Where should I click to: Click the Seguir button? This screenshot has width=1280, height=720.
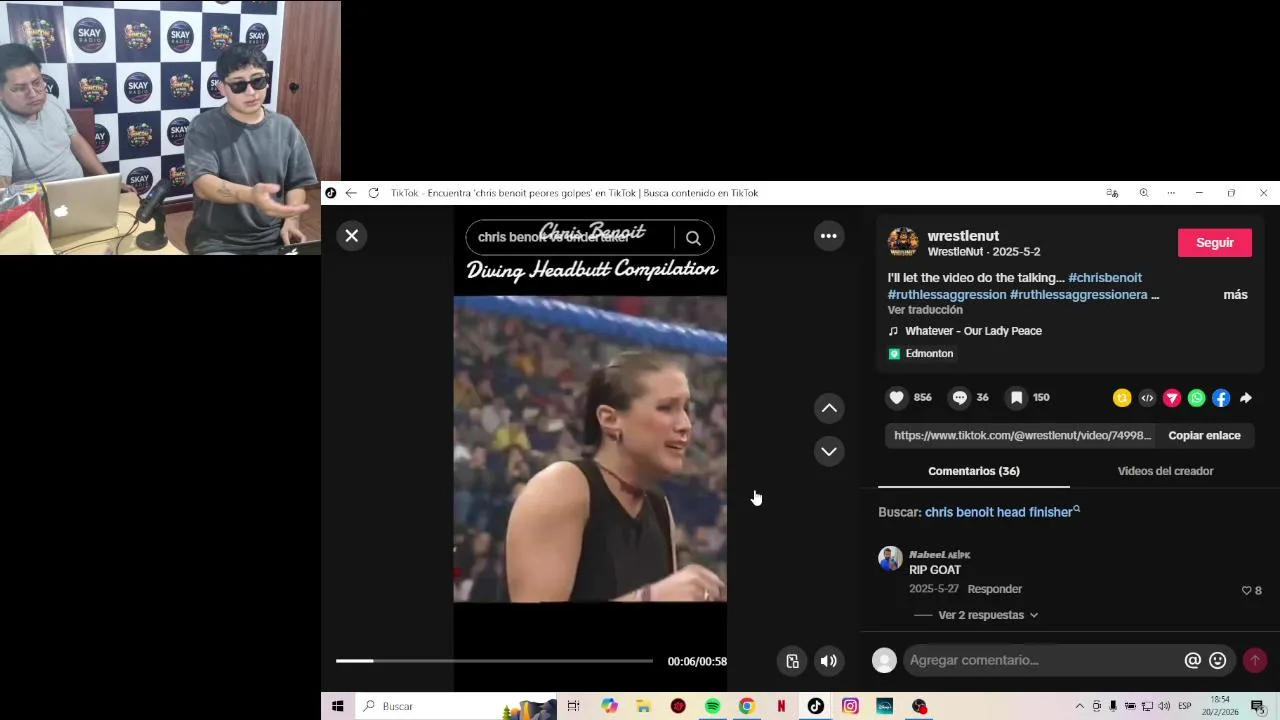pos(1214,243)
